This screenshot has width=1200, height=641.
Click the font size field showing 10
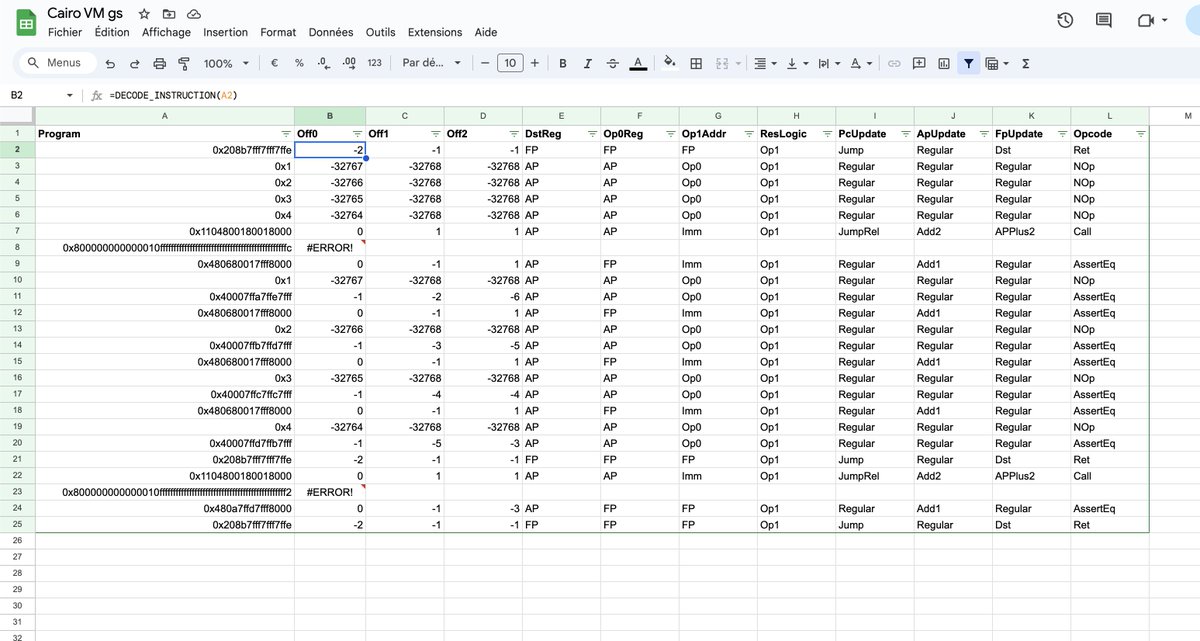click(x=510, y=63)
